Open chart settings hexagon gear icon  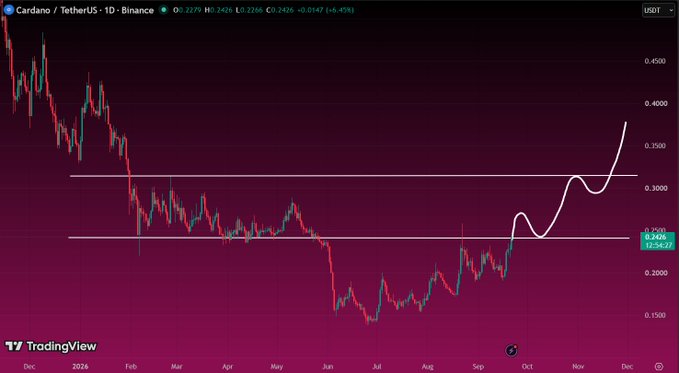(659, 367)
